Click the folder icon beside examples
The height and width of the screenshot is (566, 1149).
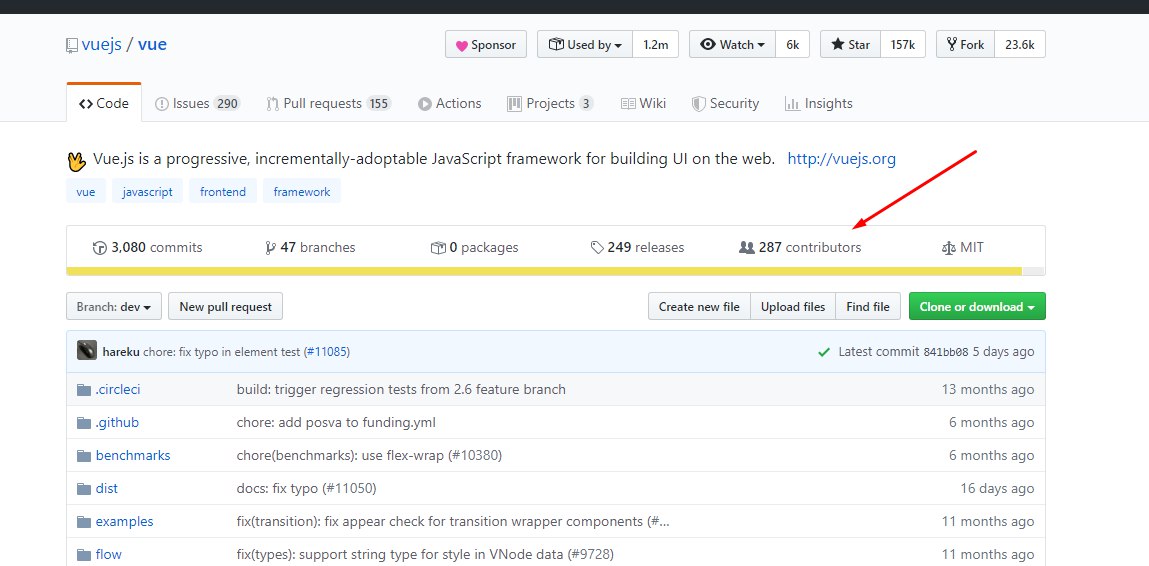pos(84,521)
